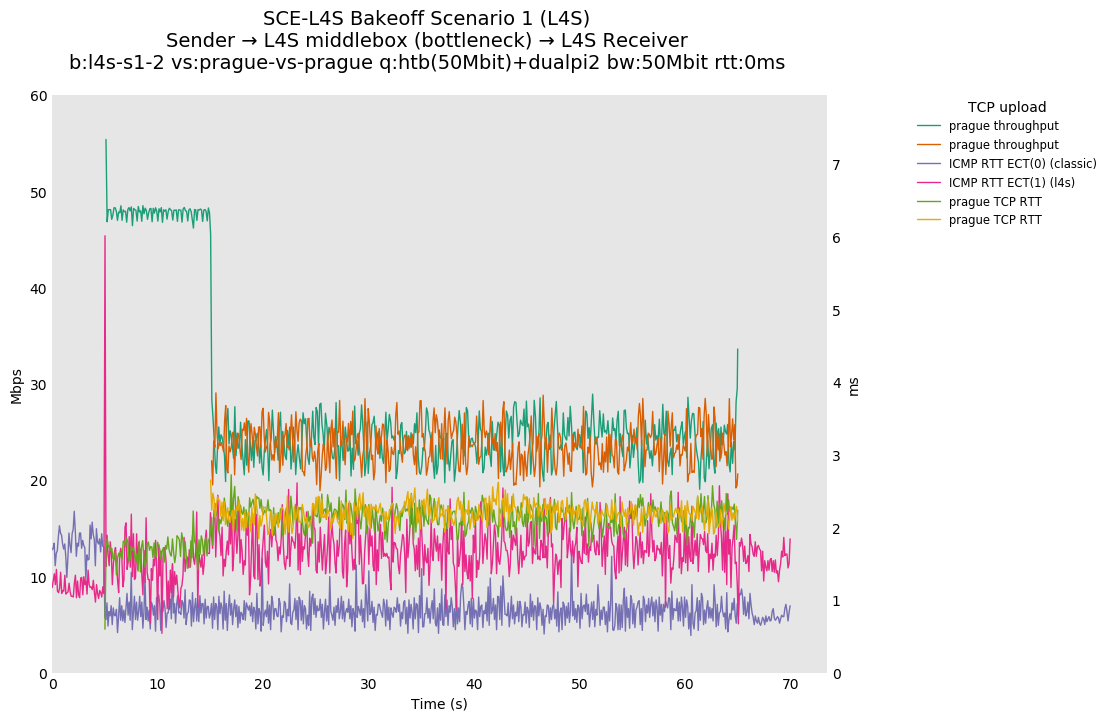Click the Time (s) x-axis label
The image size is (1111, 721).
click(439, 704)
